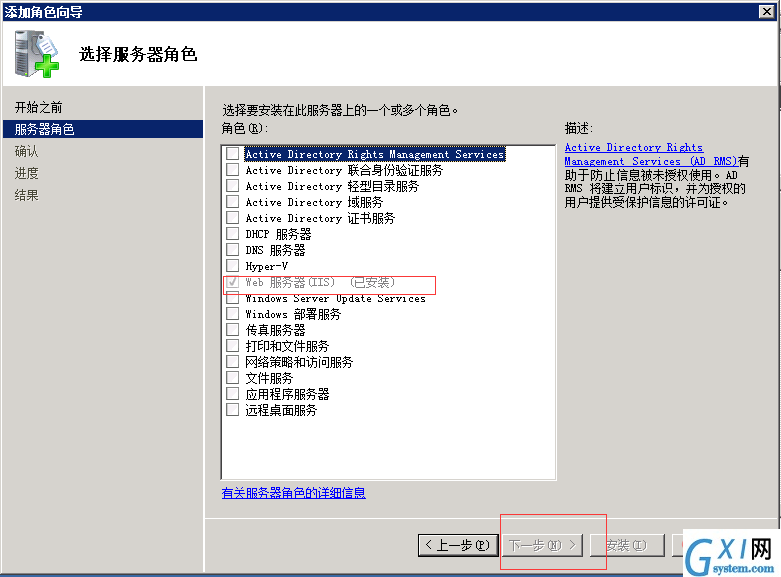Select 文件服务 role text
Screen dimensions: 781x577
coord(269,378)
